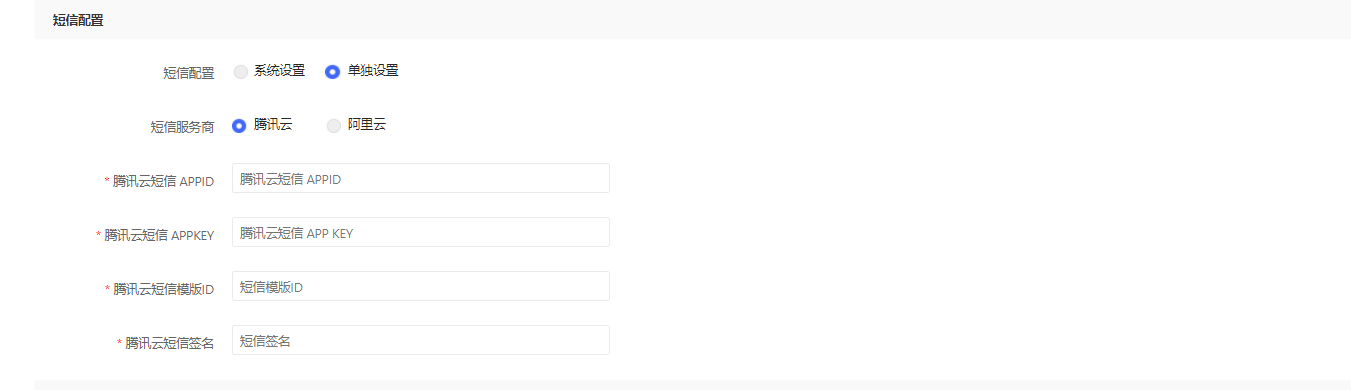Select the 单独设置 radio button
This screenshot has height=390, width=1351.
click(x=332, y=72)
